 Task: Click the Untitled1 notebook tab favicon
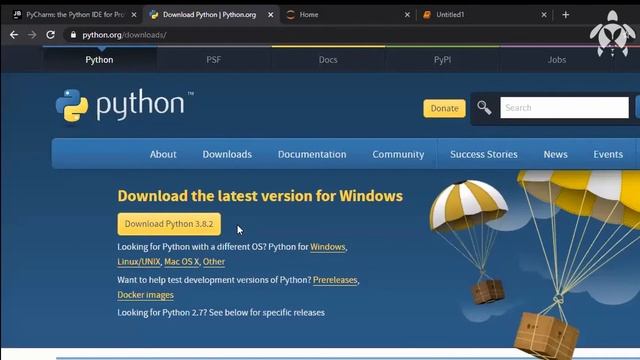click(x=427, y=15)
